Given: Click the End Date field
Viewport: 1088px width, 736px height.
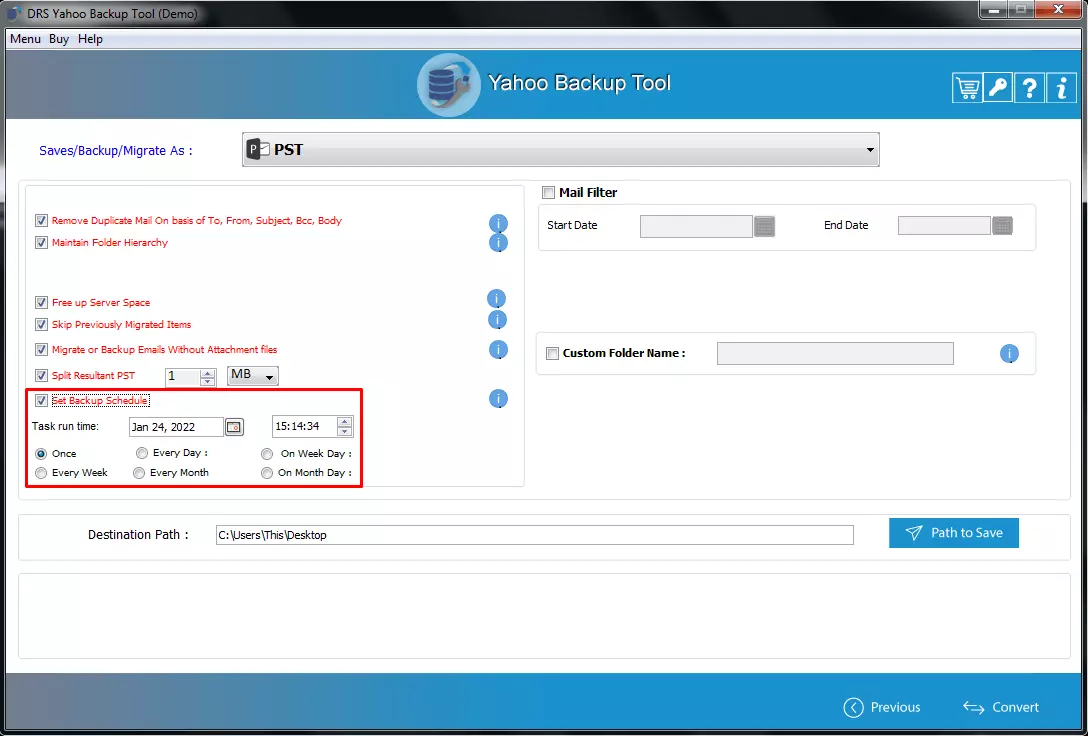Looking at the screenshot, I should click(944, 225).
